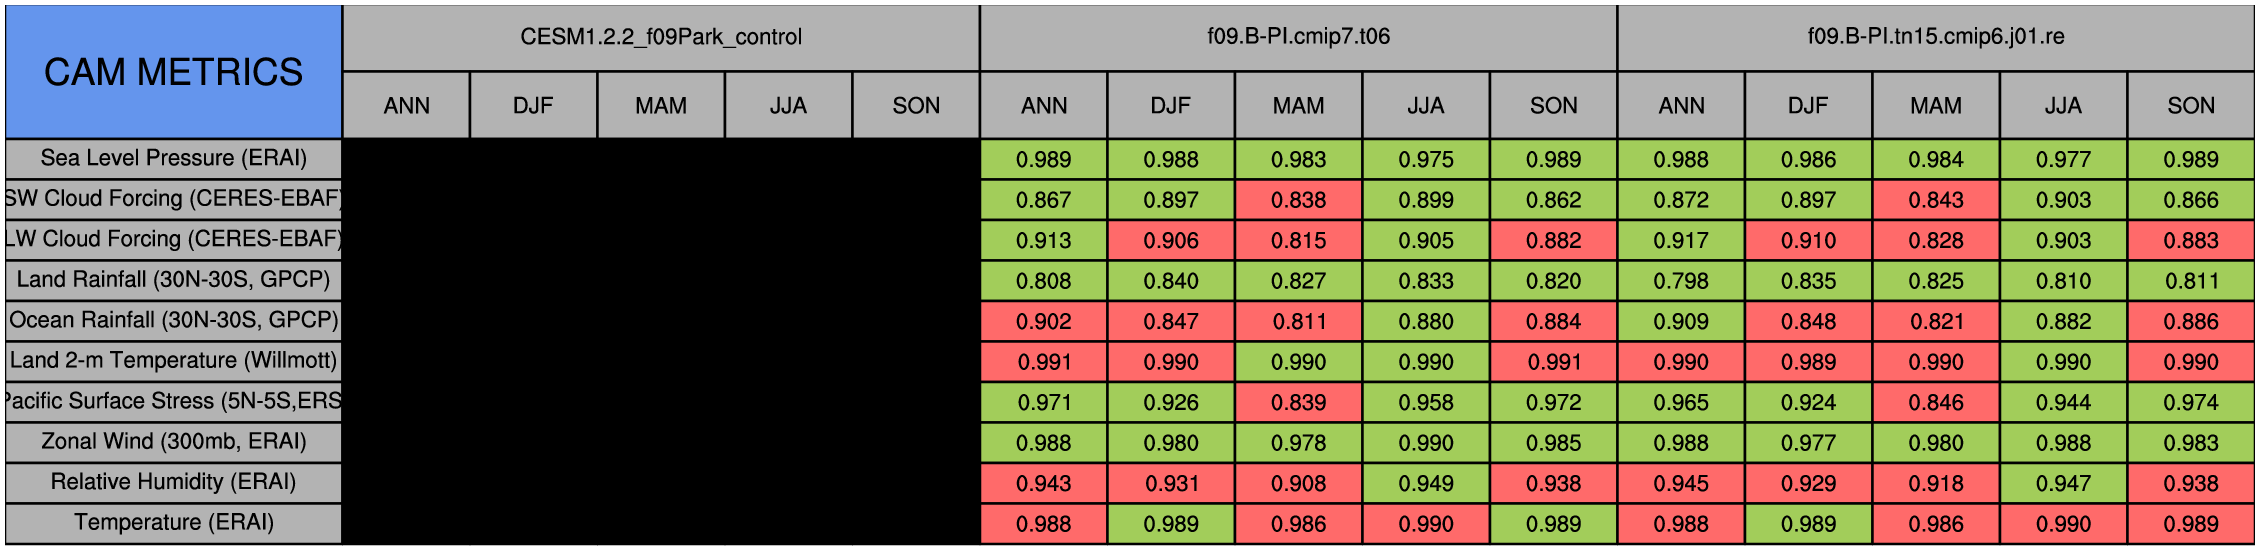Select Land 2-m Temperature (Willmott) row
The width and height of the screenshot is (2260, 551).
click(x=173, y=361)
